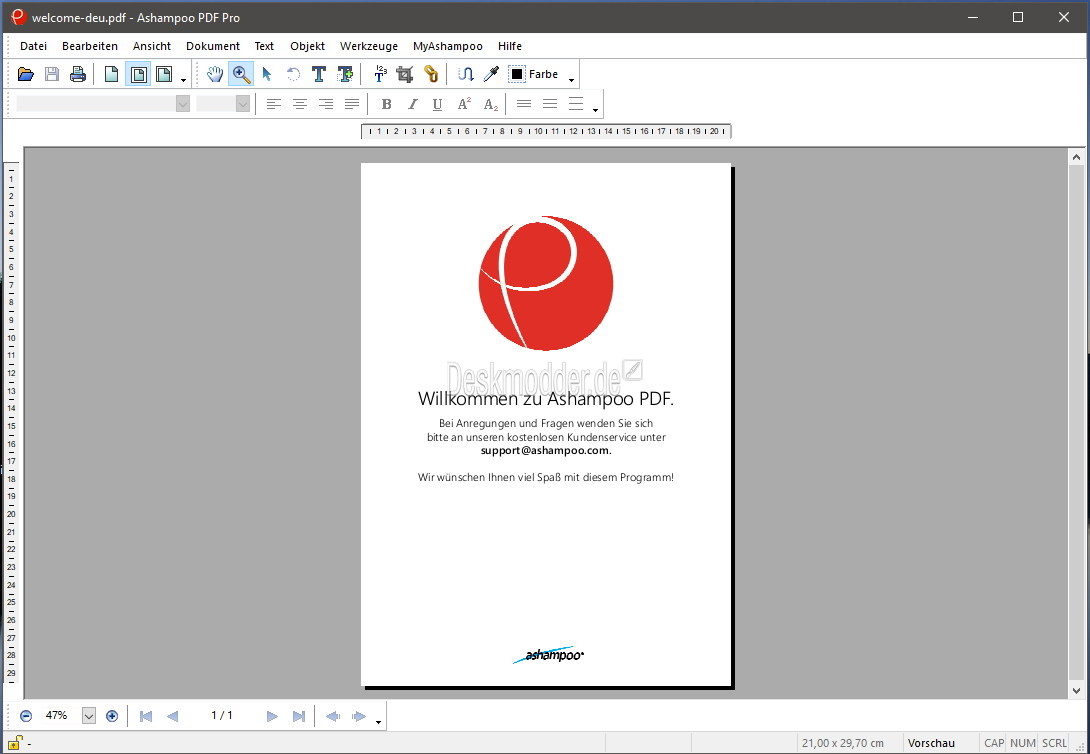Click the yellow padlock security status icon
The height and width of the screenshot is (754, 1090).
click(15, 743)
